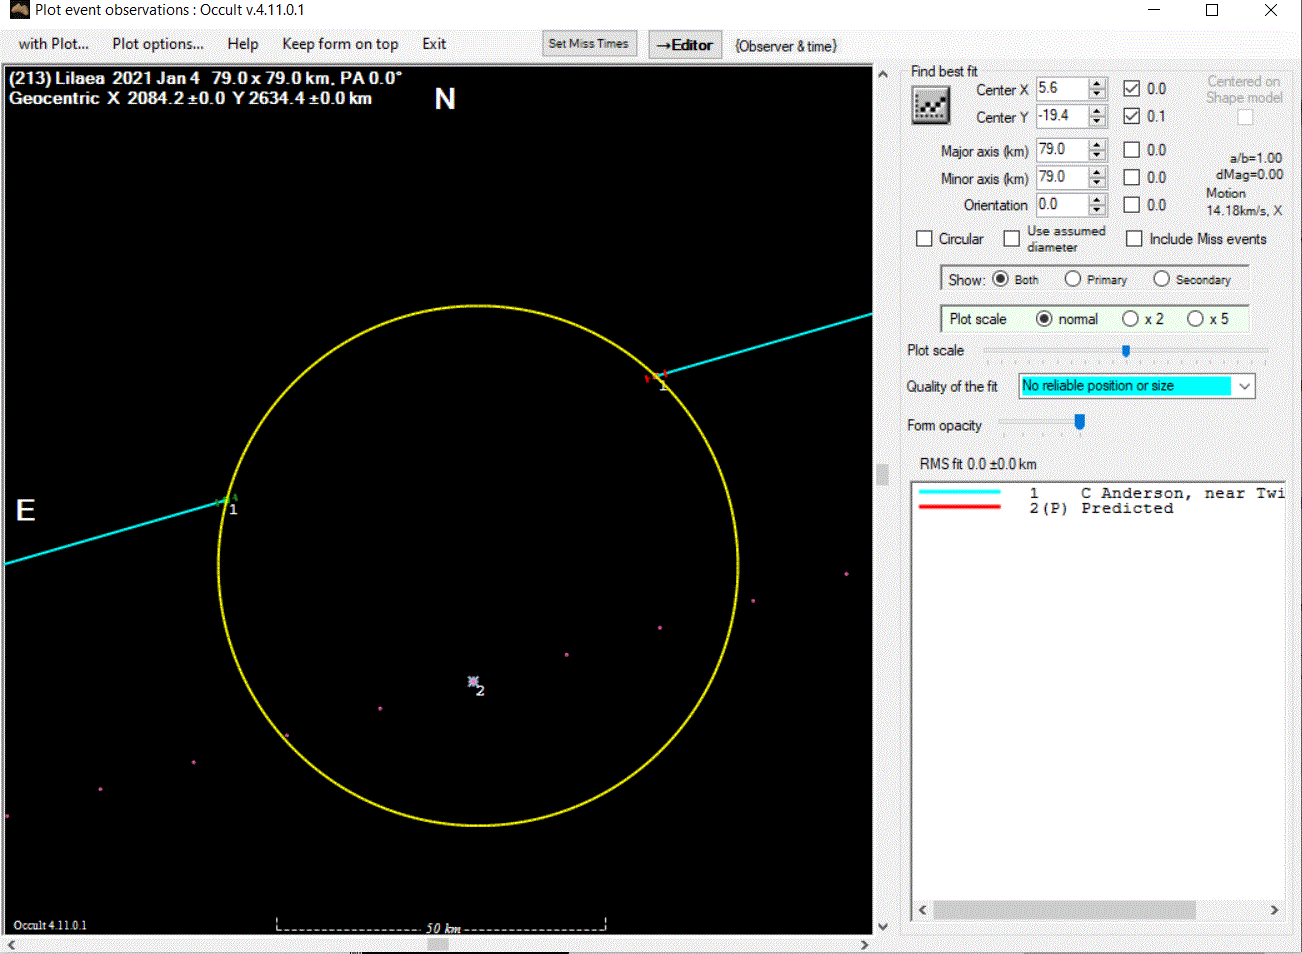Select x 5 plot scale
Viewport: 1302px width, 954px height.
pyautogui.click(x=1195, y=319)
